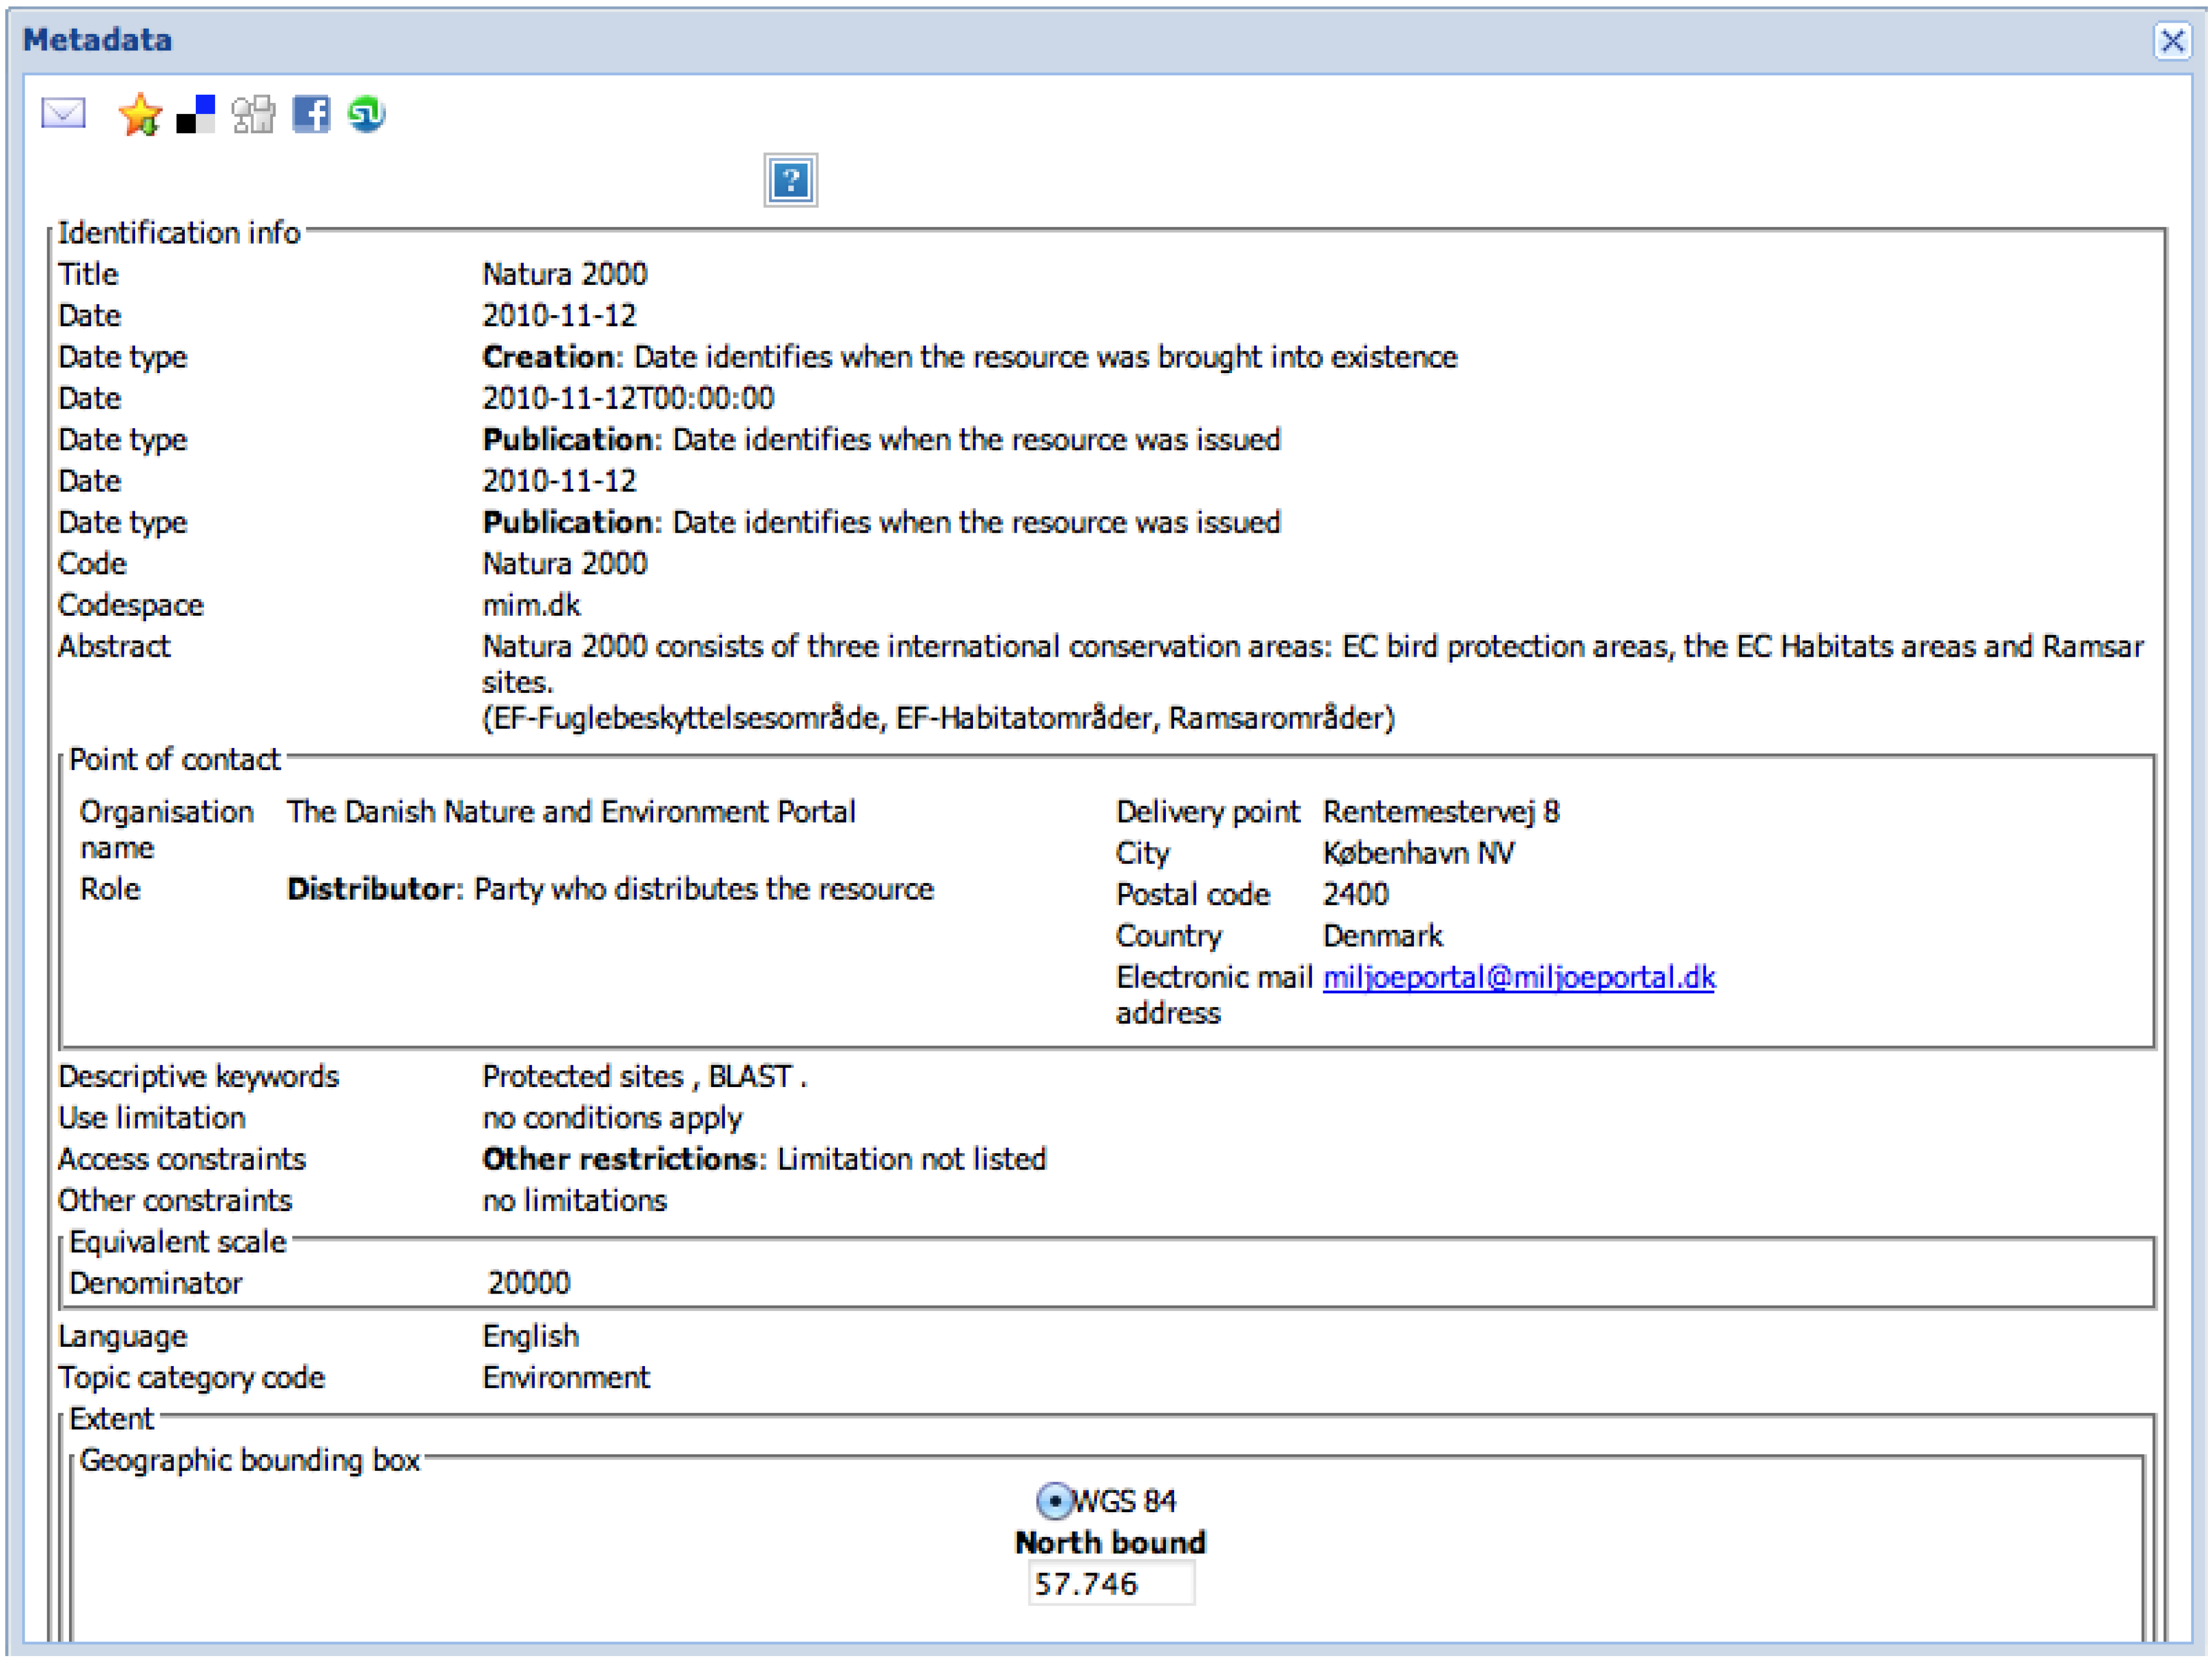Share the metadata on Digg
The width and height of the screenshot is (2212, 1659).
click(x=253, y=114)
